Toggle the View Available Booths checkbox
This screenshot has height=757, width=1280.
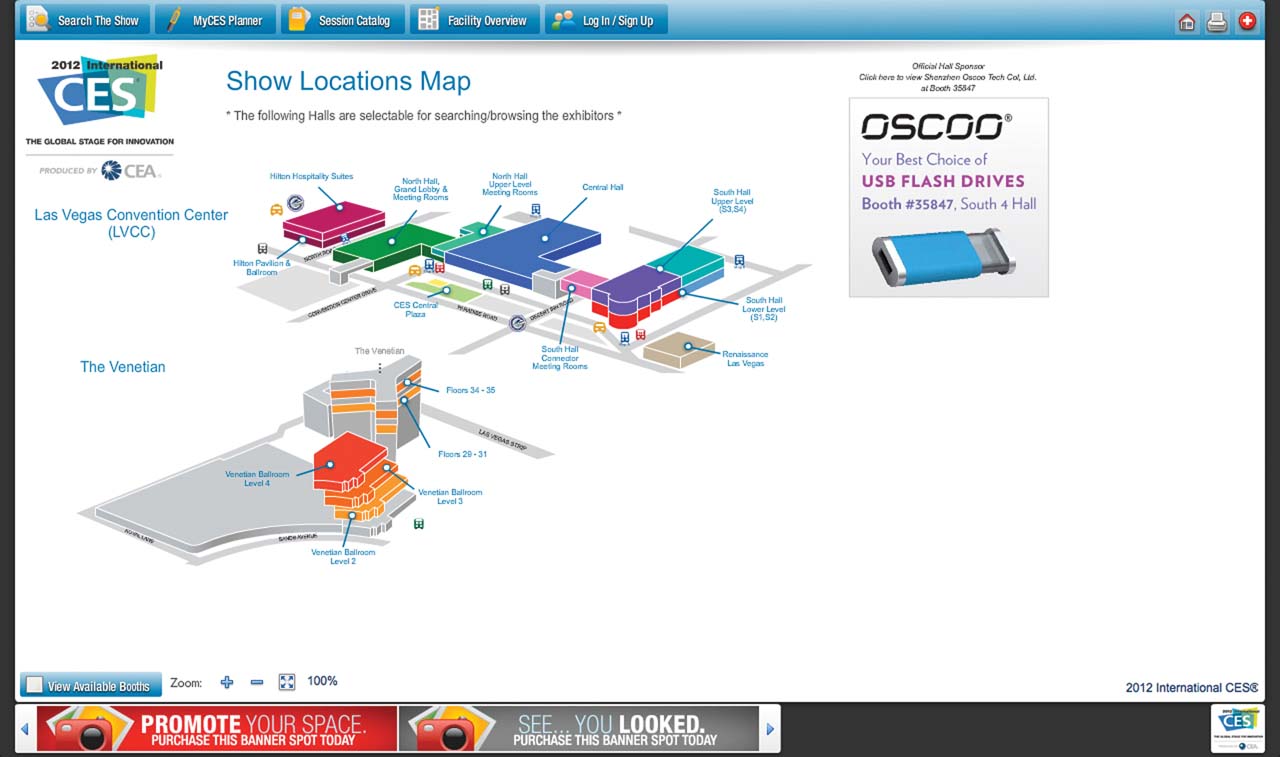[x=34, y=685]
